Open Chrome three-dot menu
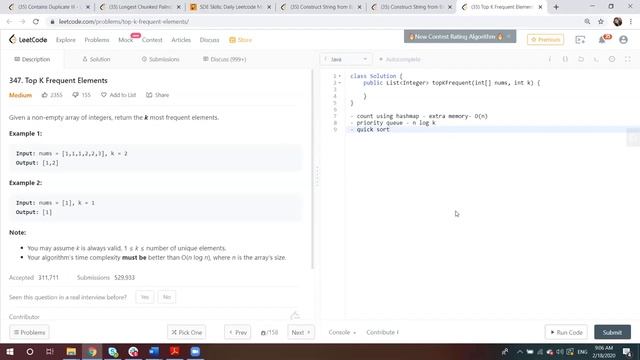640x360 pixels. click(631, 22)
